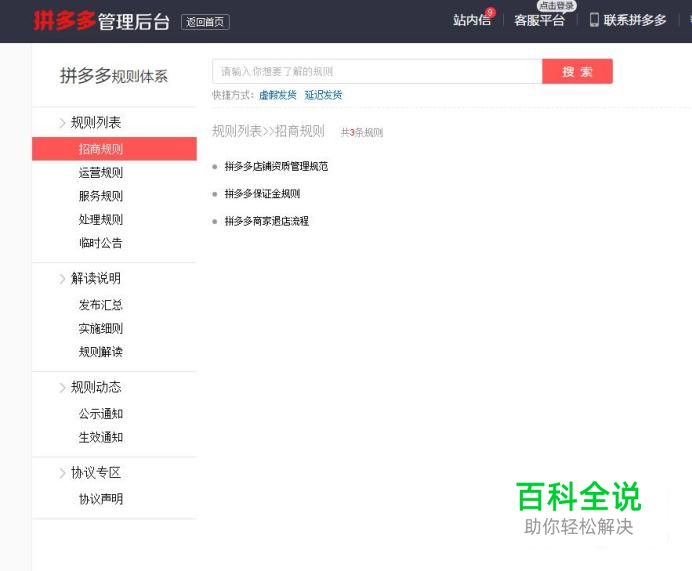
Task: Click the 拼多多 red logo
Action: pos(65,21)
